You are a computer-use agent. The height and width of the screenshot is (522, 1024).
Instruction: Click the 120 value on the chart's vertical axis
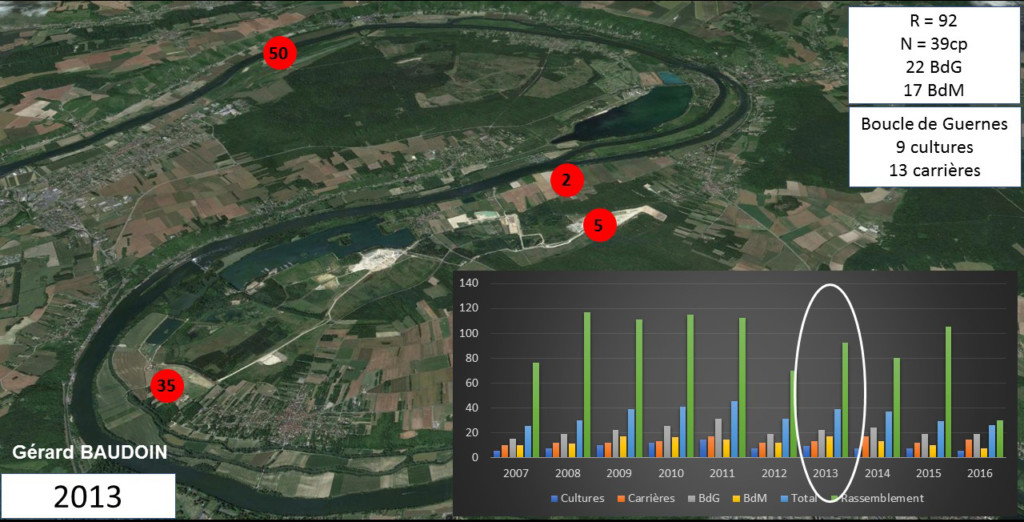coord(469,308)
